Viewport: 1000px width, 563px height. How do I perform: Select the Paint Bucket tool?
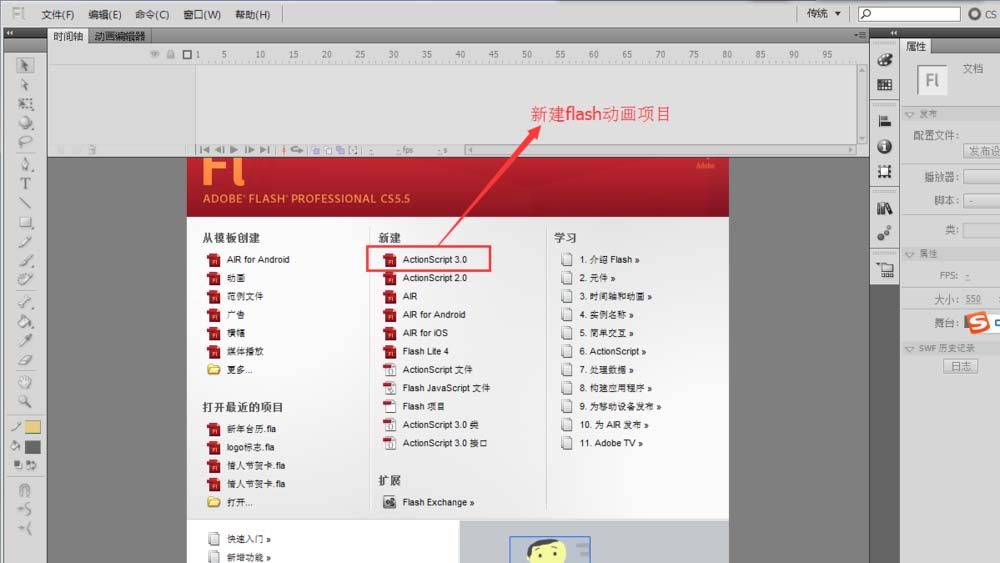click(x=25, y=321)
